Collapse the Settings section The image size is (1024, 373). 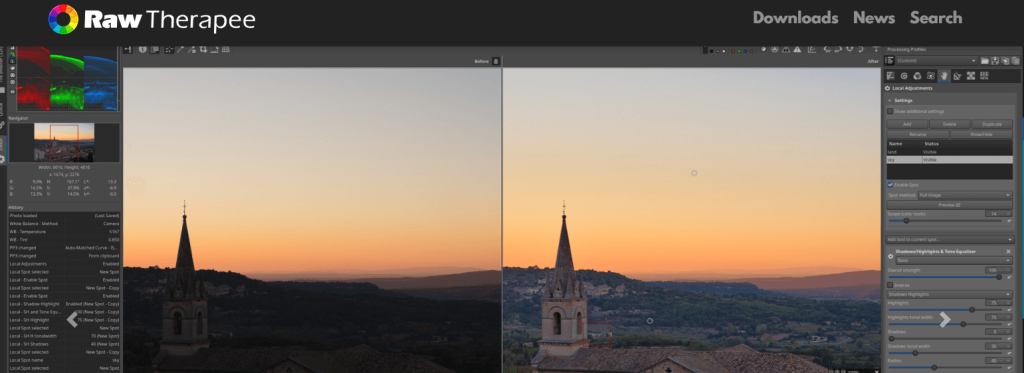(x=889, y=101)
